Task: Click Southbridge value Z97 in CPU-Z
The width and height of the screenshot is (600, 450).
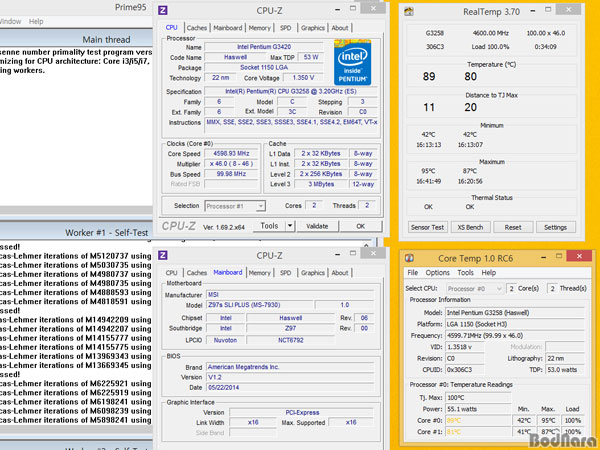Action: coord(290,328)
